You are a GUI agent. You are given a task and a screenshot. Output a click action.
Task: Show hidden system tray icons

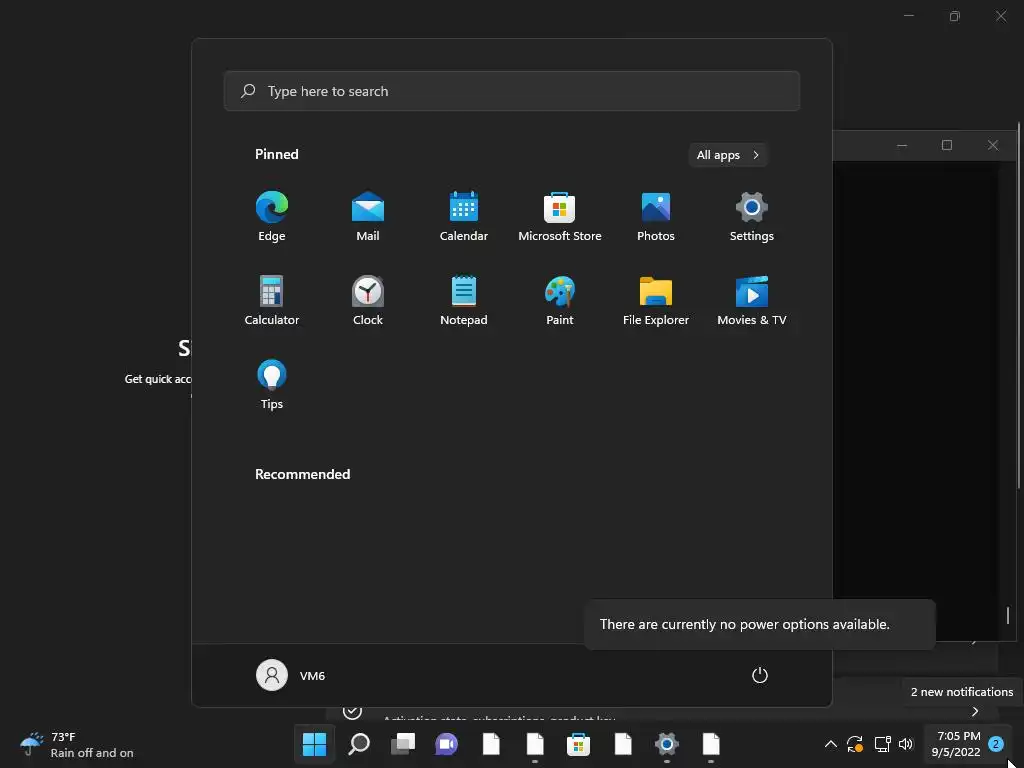coord(831,744)
